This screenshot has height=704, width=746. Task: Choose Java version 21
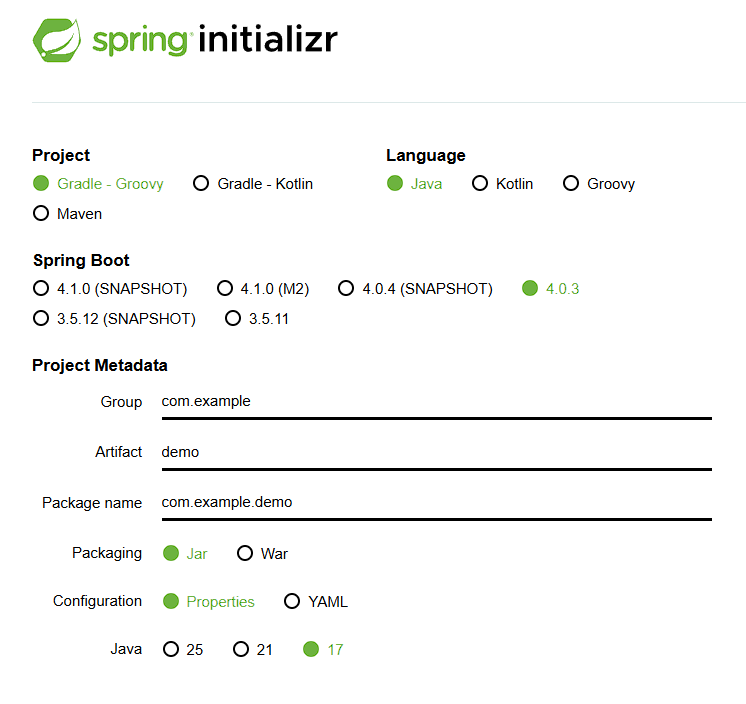[241, 650]
